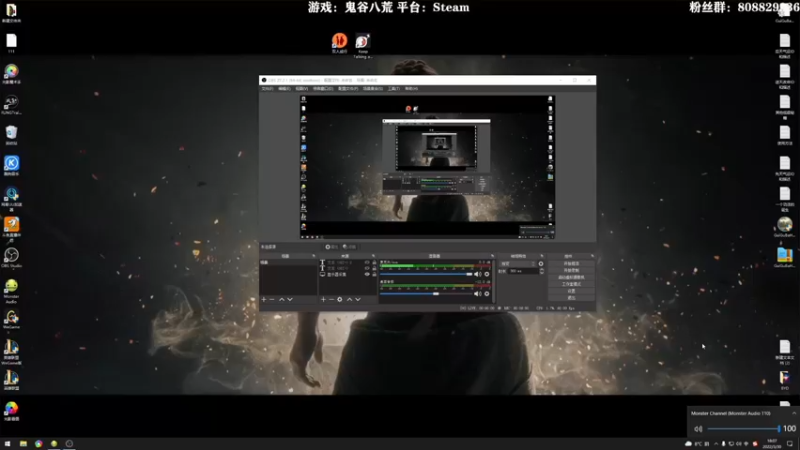The image size is (800, 450).
Task: Open source properties gear in Sources dock
Action: (340, 299)
